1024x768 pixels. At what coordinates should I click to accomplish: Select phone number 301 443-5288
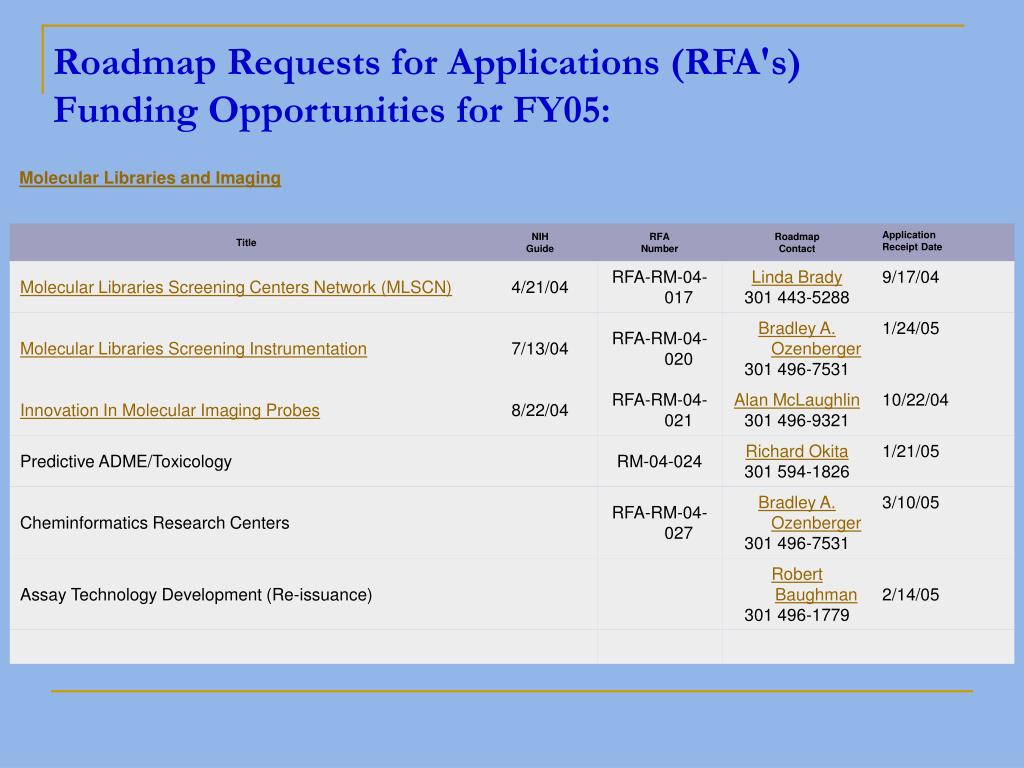point(797,298)
